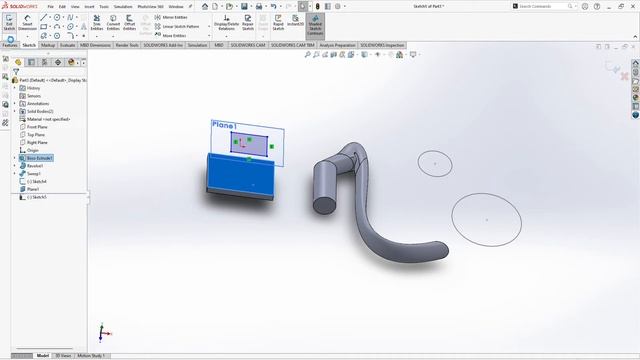The image size is (640, 360).
Task: Expand the History tree node
Action: [x=15, y=88]
